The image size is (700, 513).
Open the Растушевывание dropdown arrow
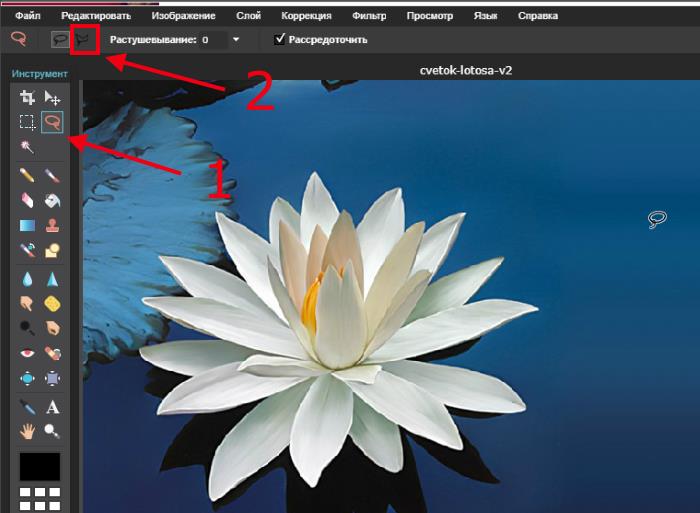[x=236, y=40]
